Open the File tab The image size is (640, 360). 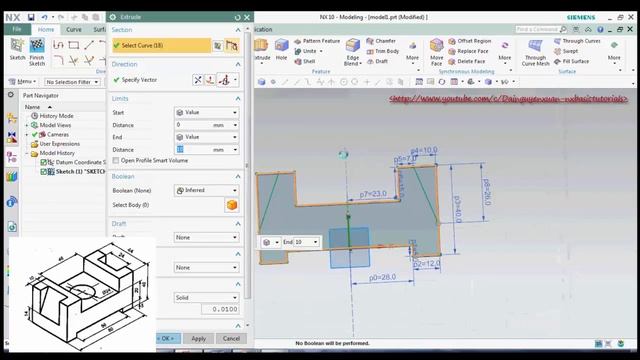[17, 29]
